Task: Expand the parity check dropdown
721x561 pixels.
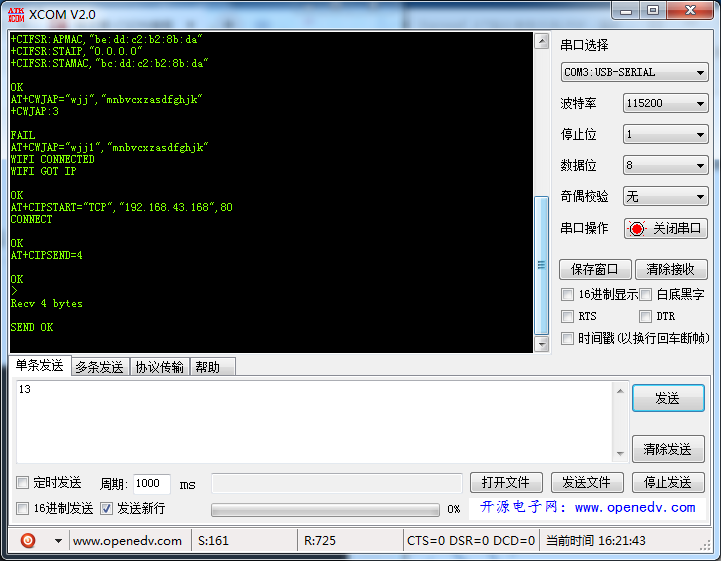Action: [x=665, y=196]
